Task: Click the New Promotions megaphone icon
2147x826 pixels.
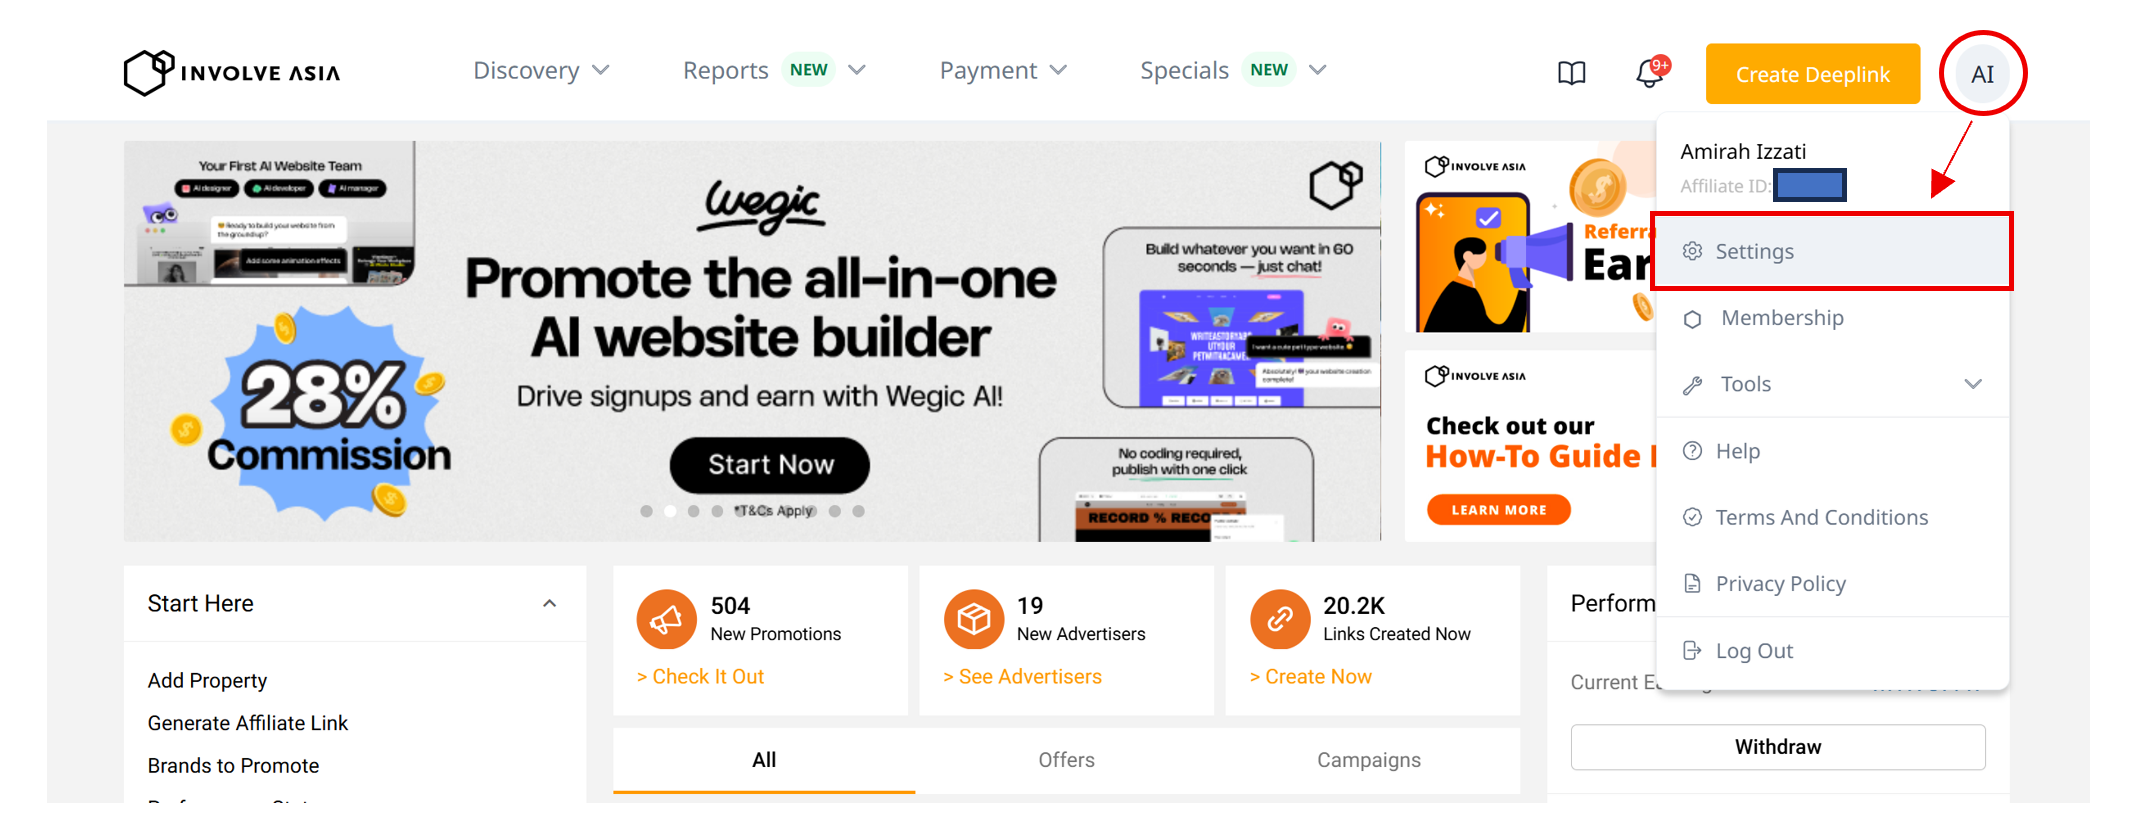Action: click(x=667, y=620)
